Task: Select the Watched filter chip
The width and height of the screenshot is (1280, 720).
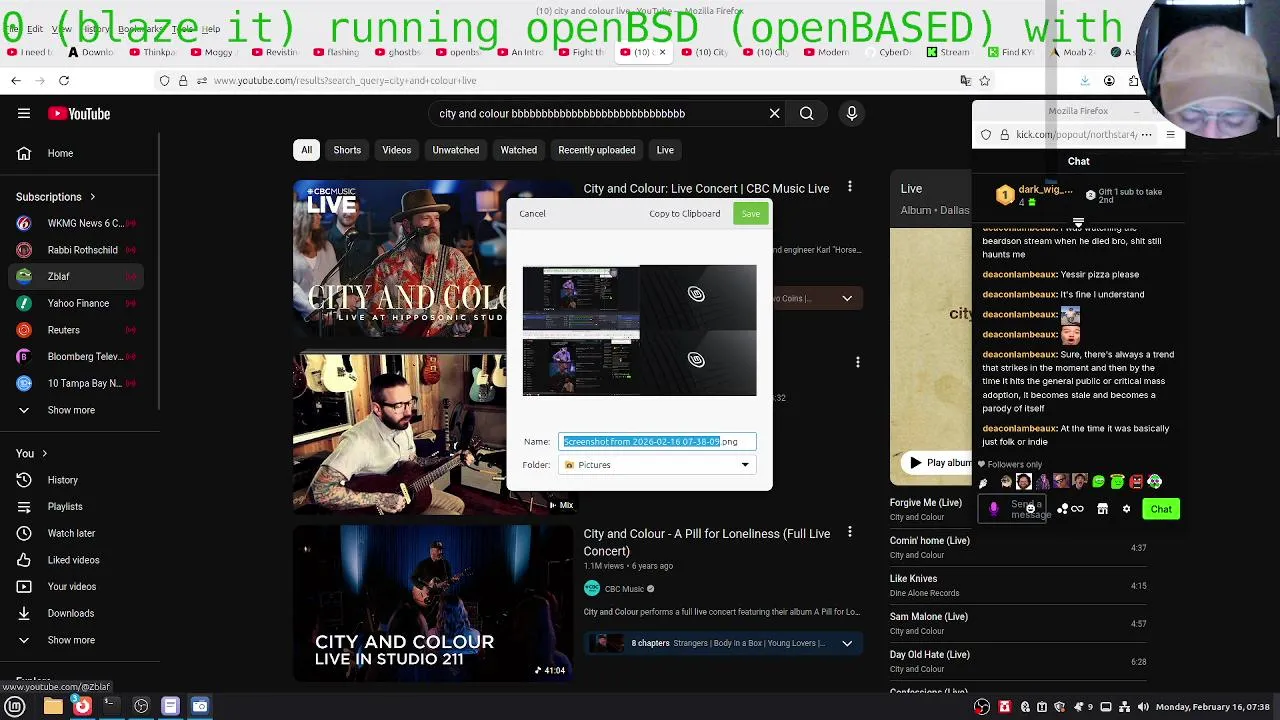Action: 518,150
